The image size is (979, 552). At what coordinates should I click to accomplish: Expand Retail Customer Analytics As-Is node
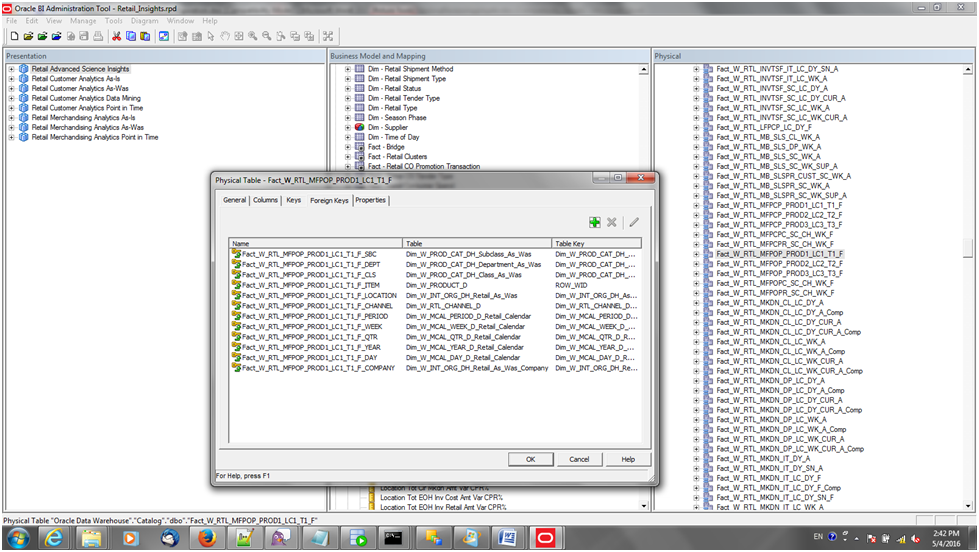11,79
